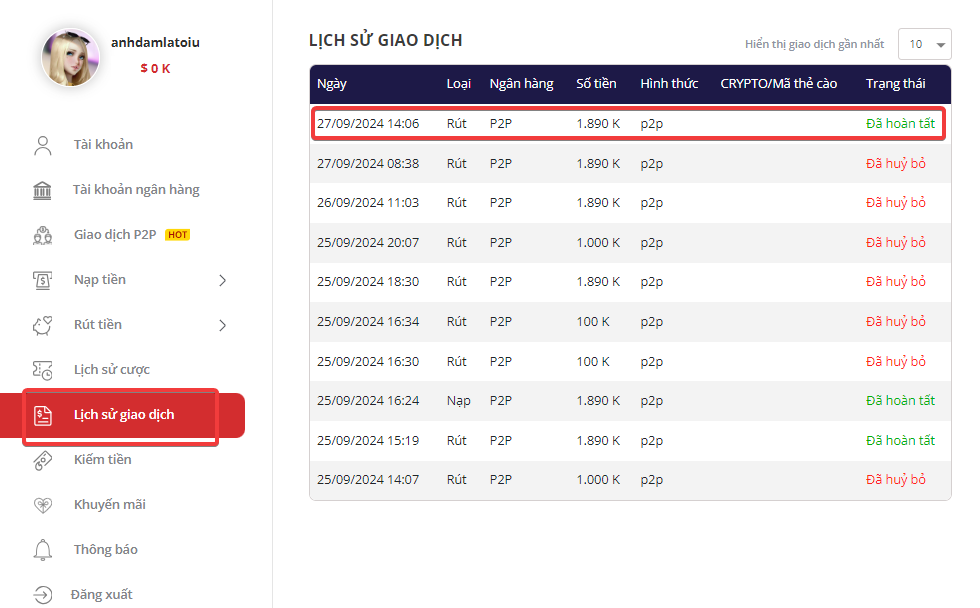Select date 25/09/2024 18:30
The width and height of the screenshot is (980, 608).
click(x=368, y=282)
